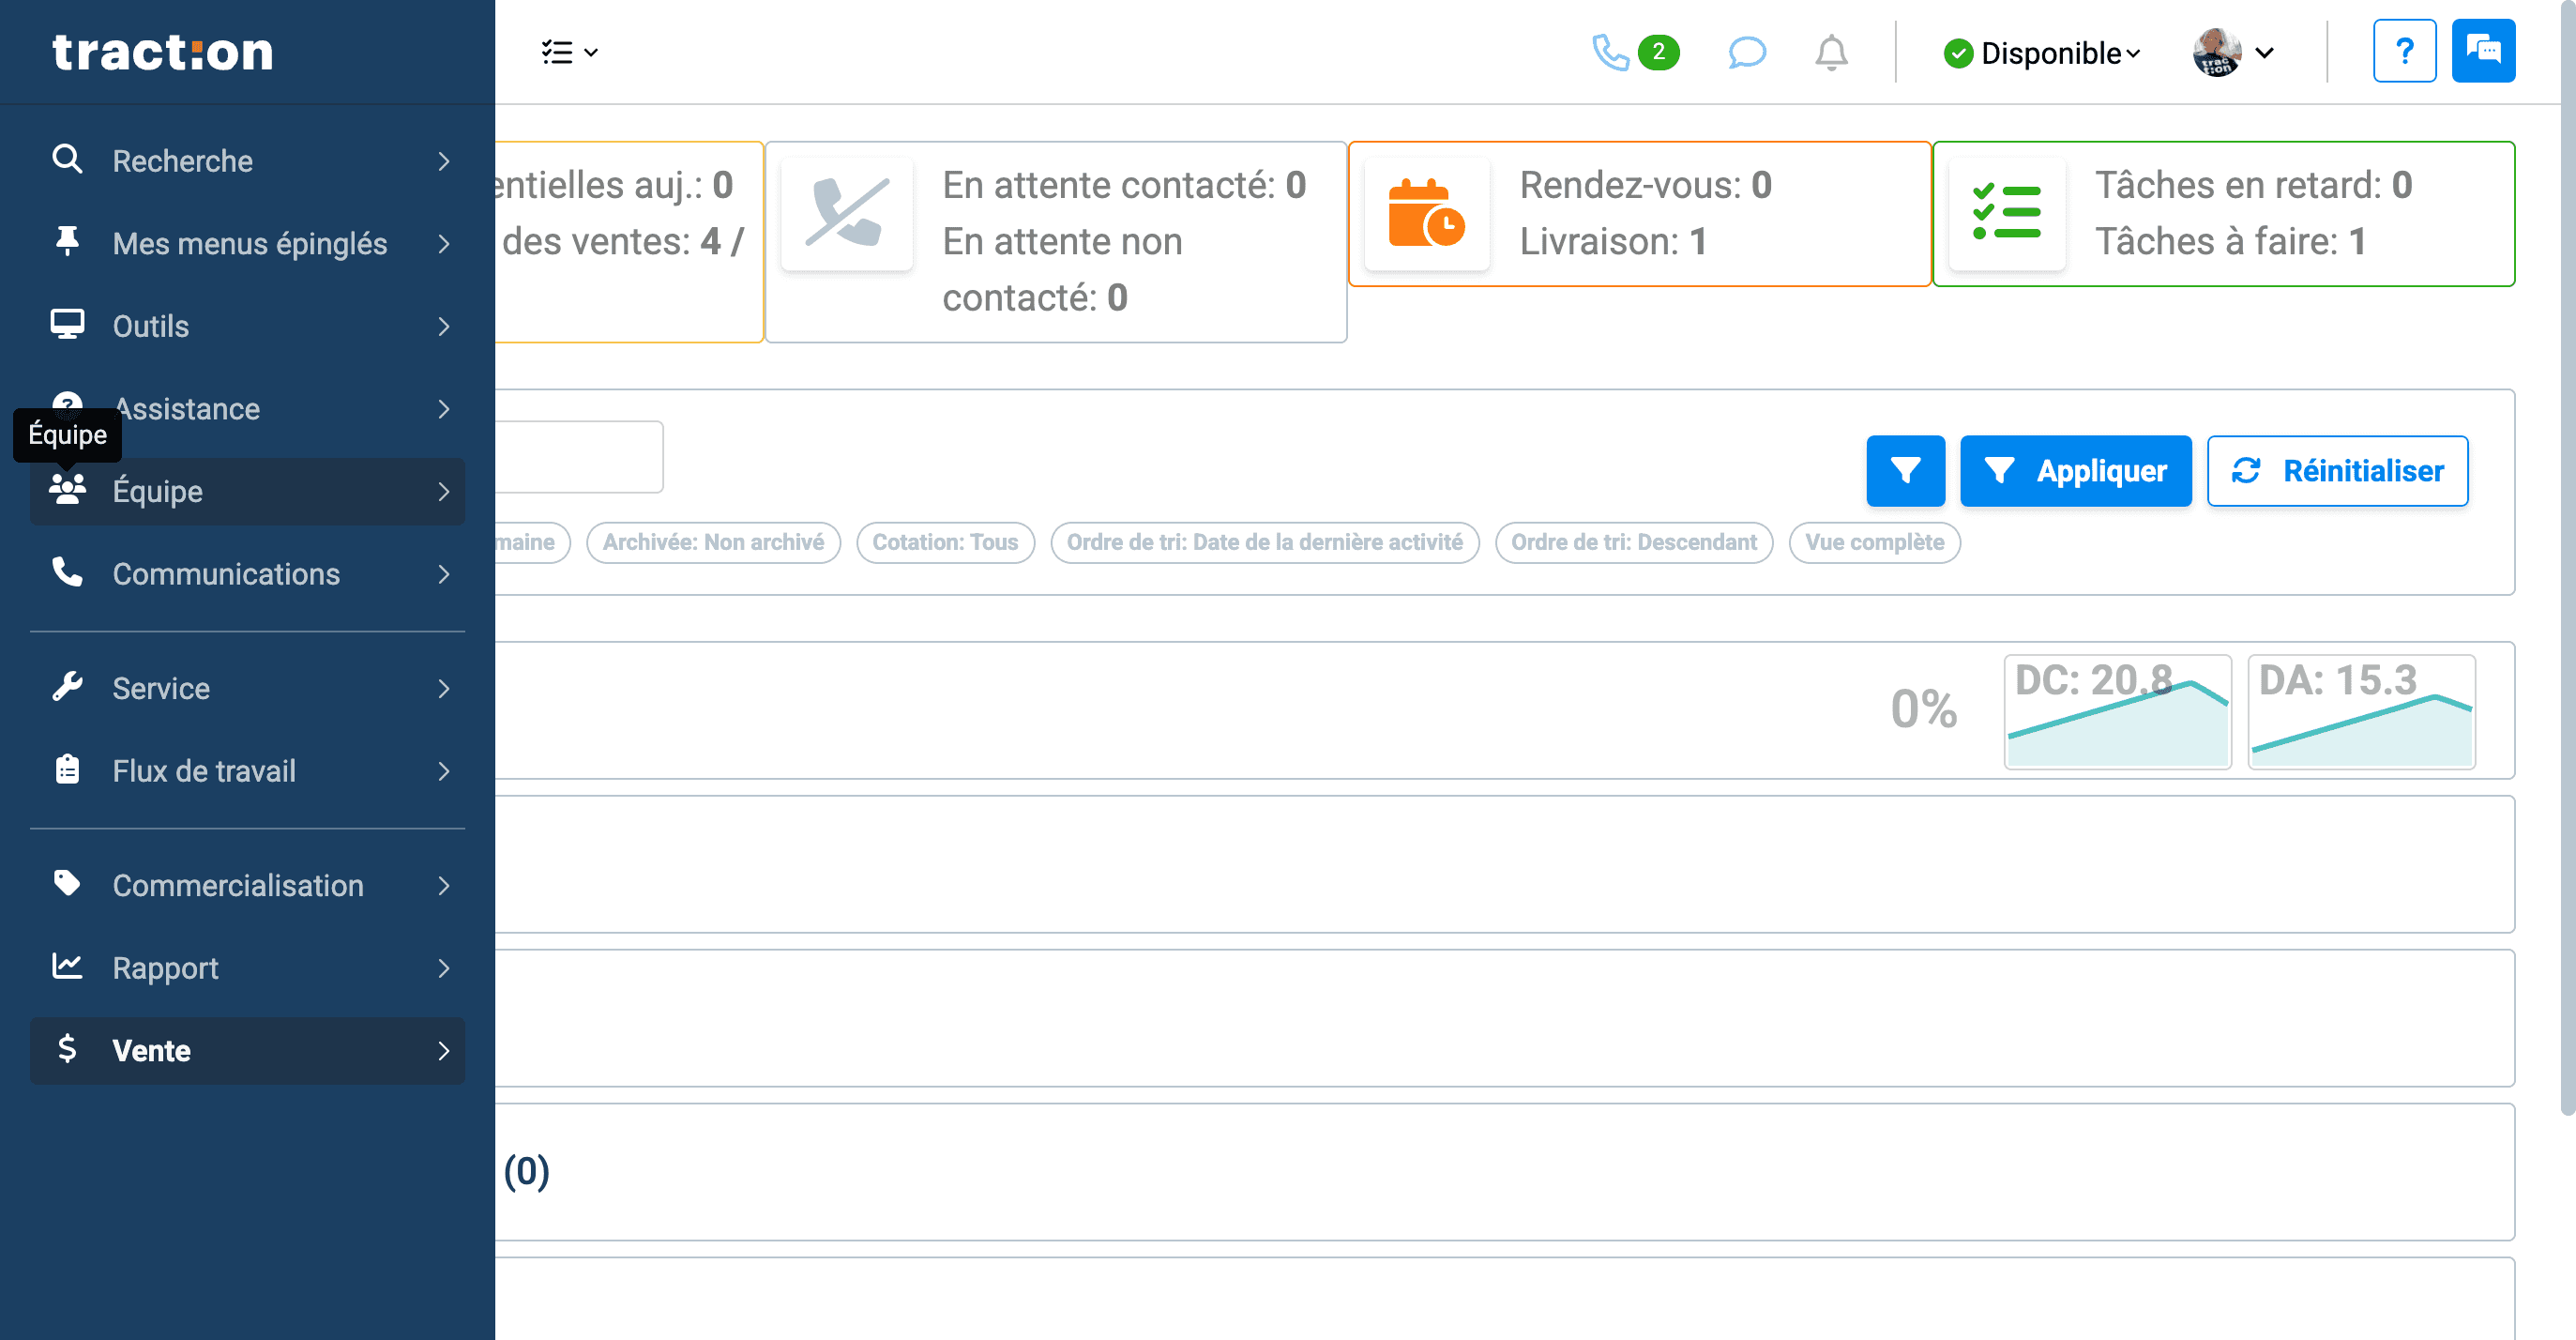2576x1340 pixels.
Task: Click the clipboard icon beside Flux de travail
Action: pos(67,770)
